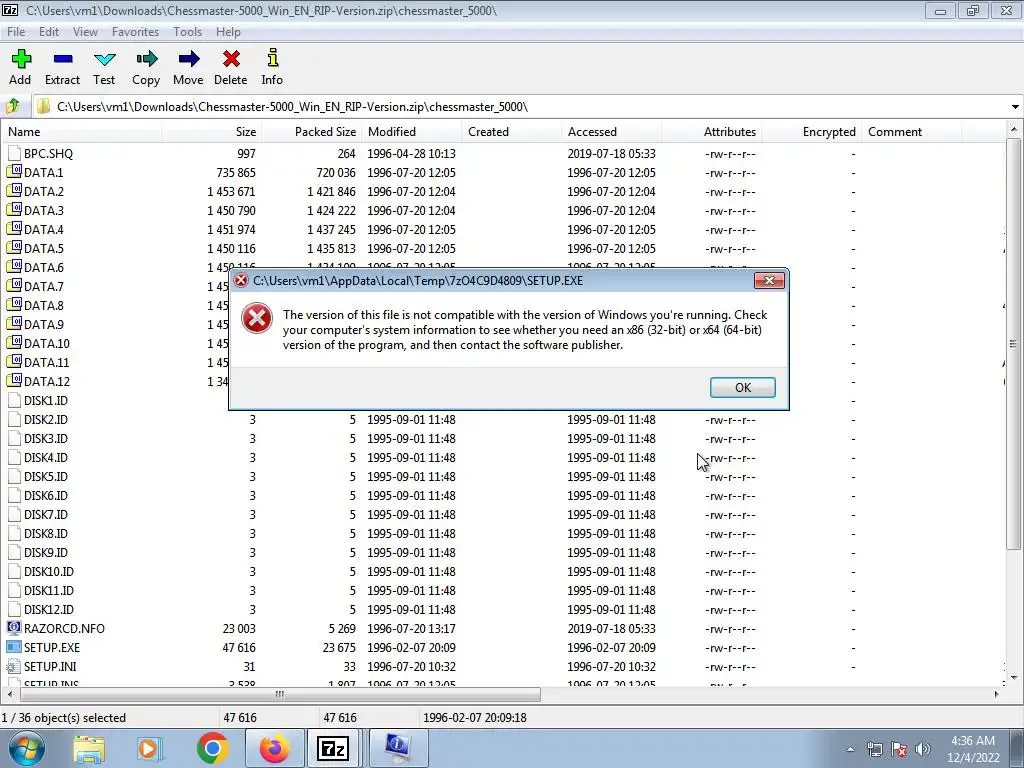The width and height of the screenshot is (1024, 768).
Task: Expand the address bar path dropdown
Action: click(x=1015, y=106)
